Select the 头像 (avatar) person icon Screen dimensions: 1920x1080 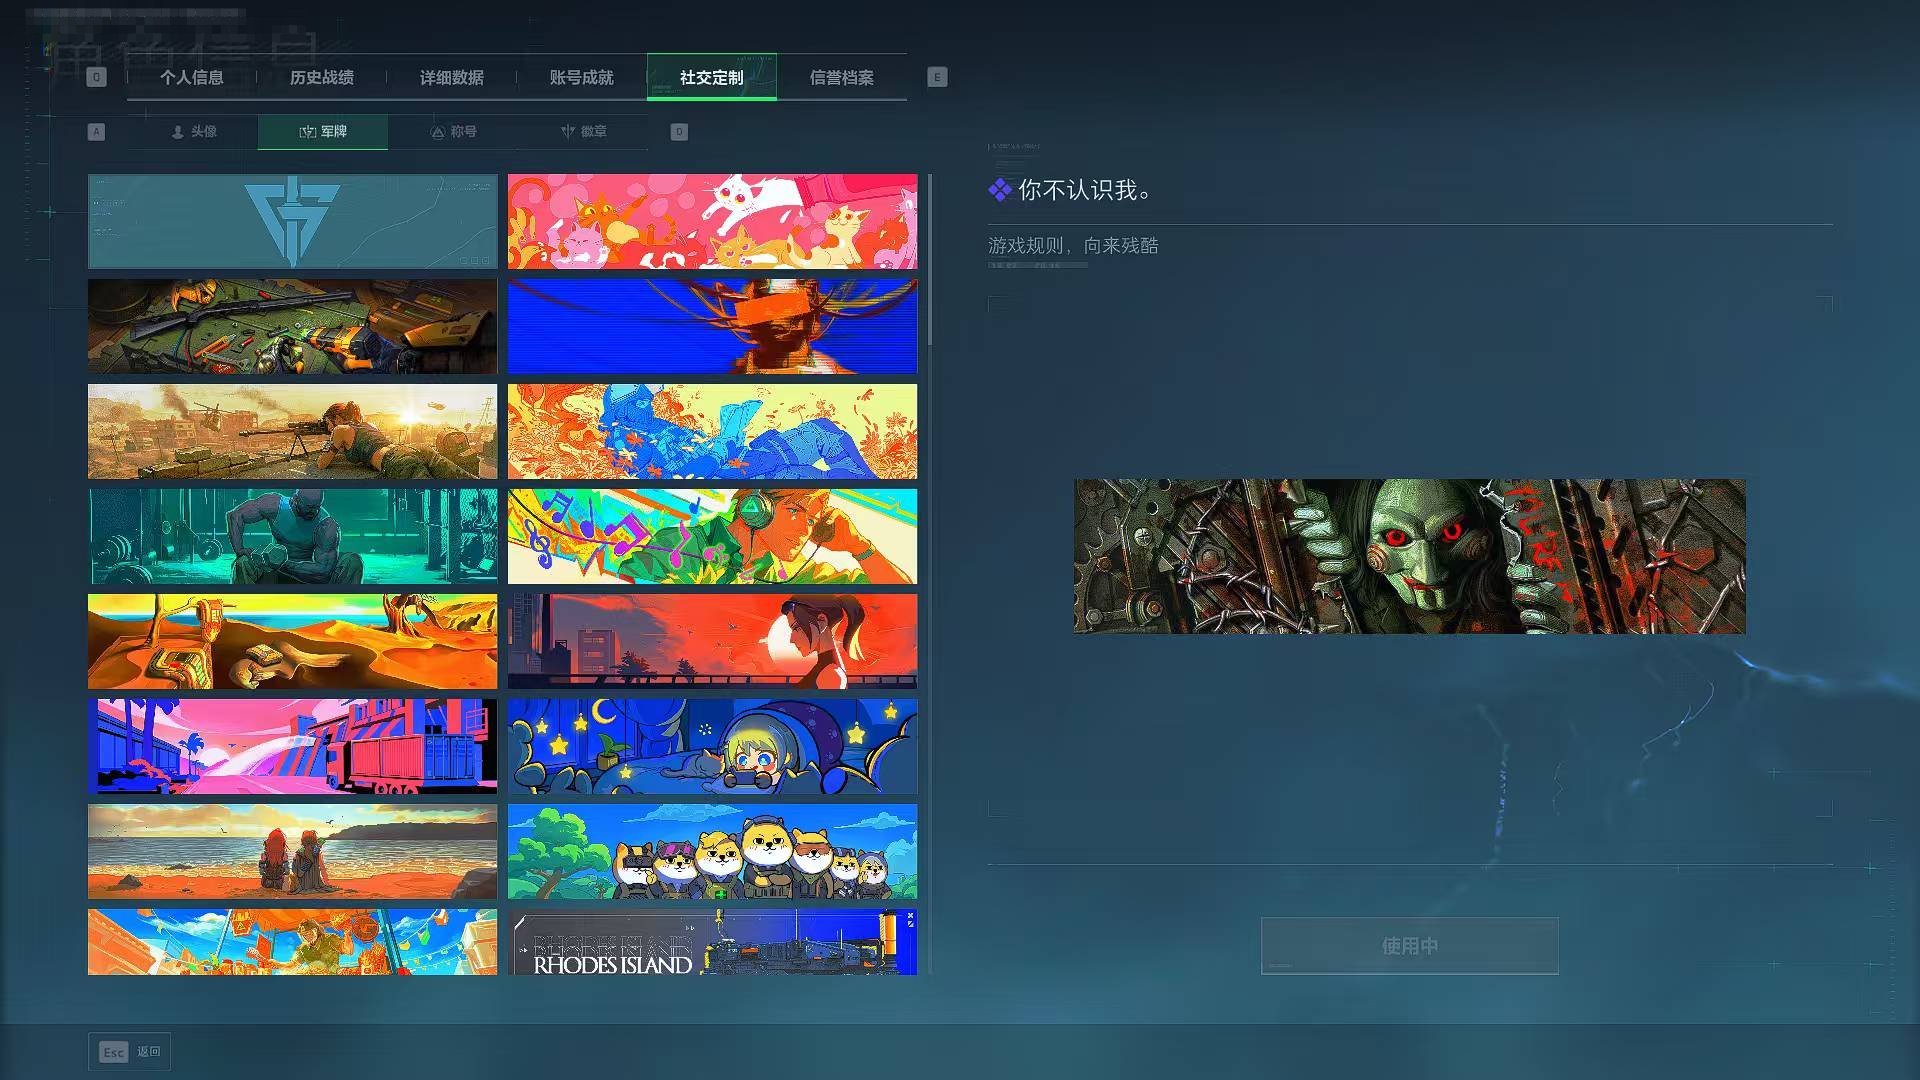pyautogui.click(x=177, y=131)
